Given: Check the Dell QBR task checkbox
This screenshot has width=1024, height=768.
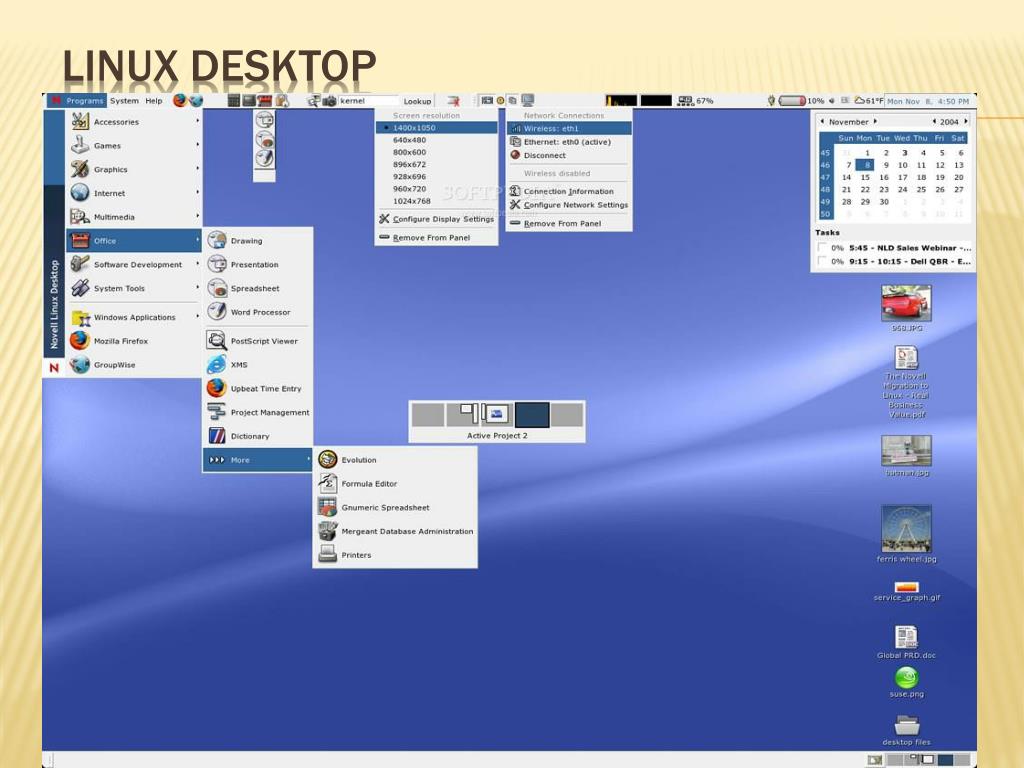Looking at the screenshot, I should 822,261.
